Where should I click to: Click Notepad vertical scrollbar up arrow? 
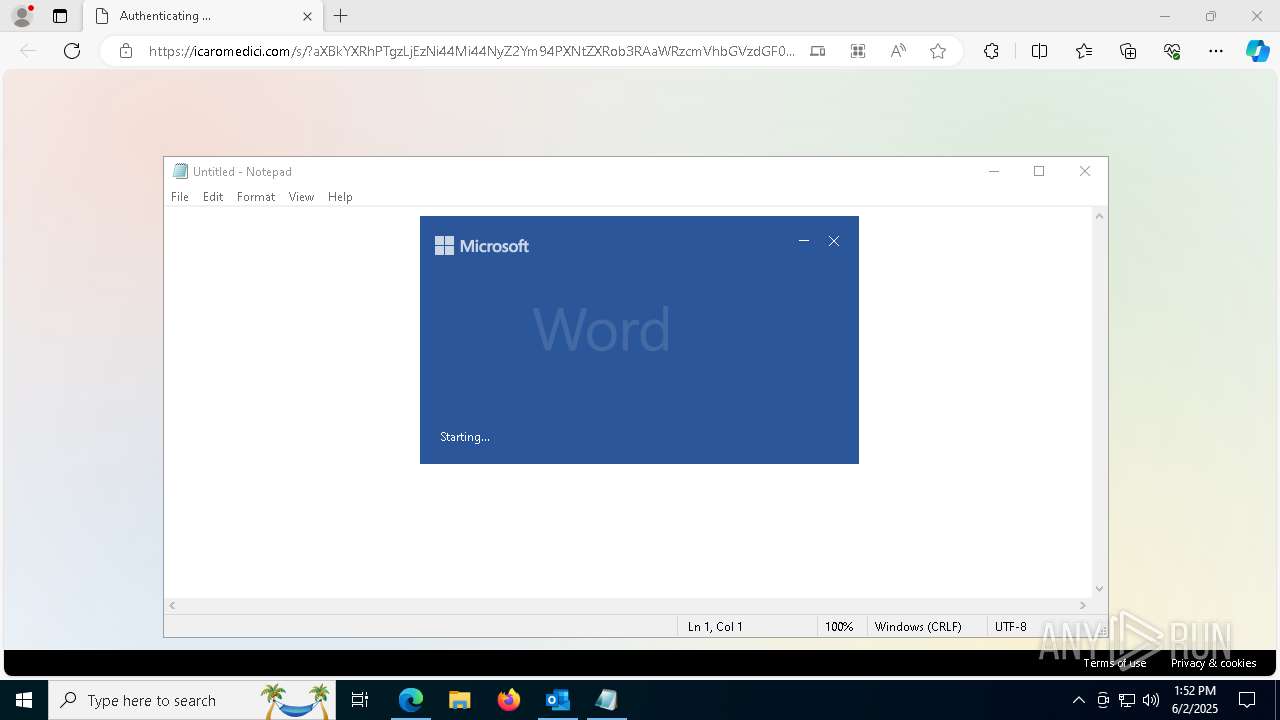pos(1099,216)
